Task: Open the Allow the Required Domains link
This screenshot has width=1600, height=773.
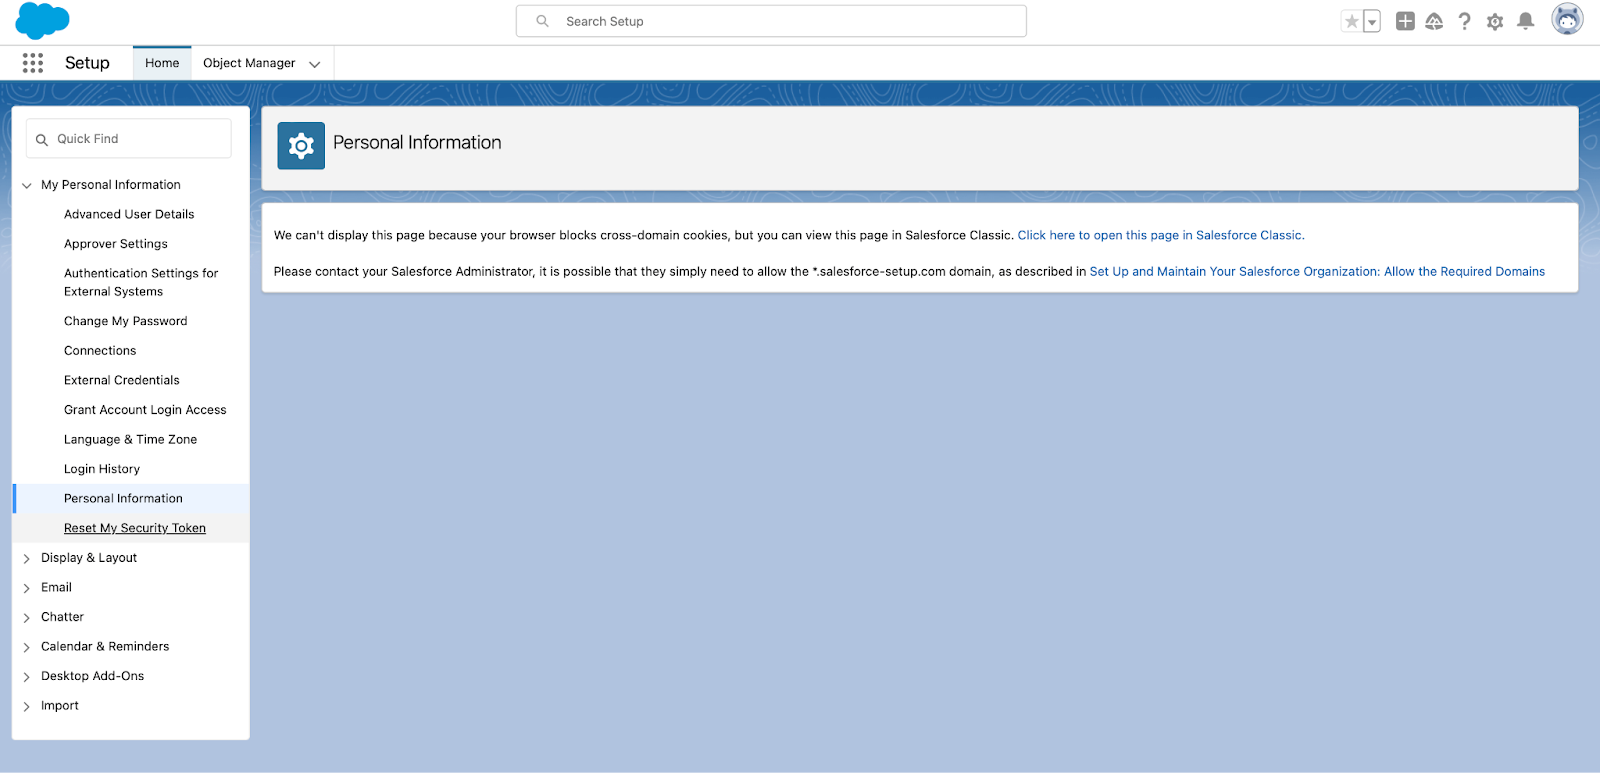Action: click(x=1317, y=271)
